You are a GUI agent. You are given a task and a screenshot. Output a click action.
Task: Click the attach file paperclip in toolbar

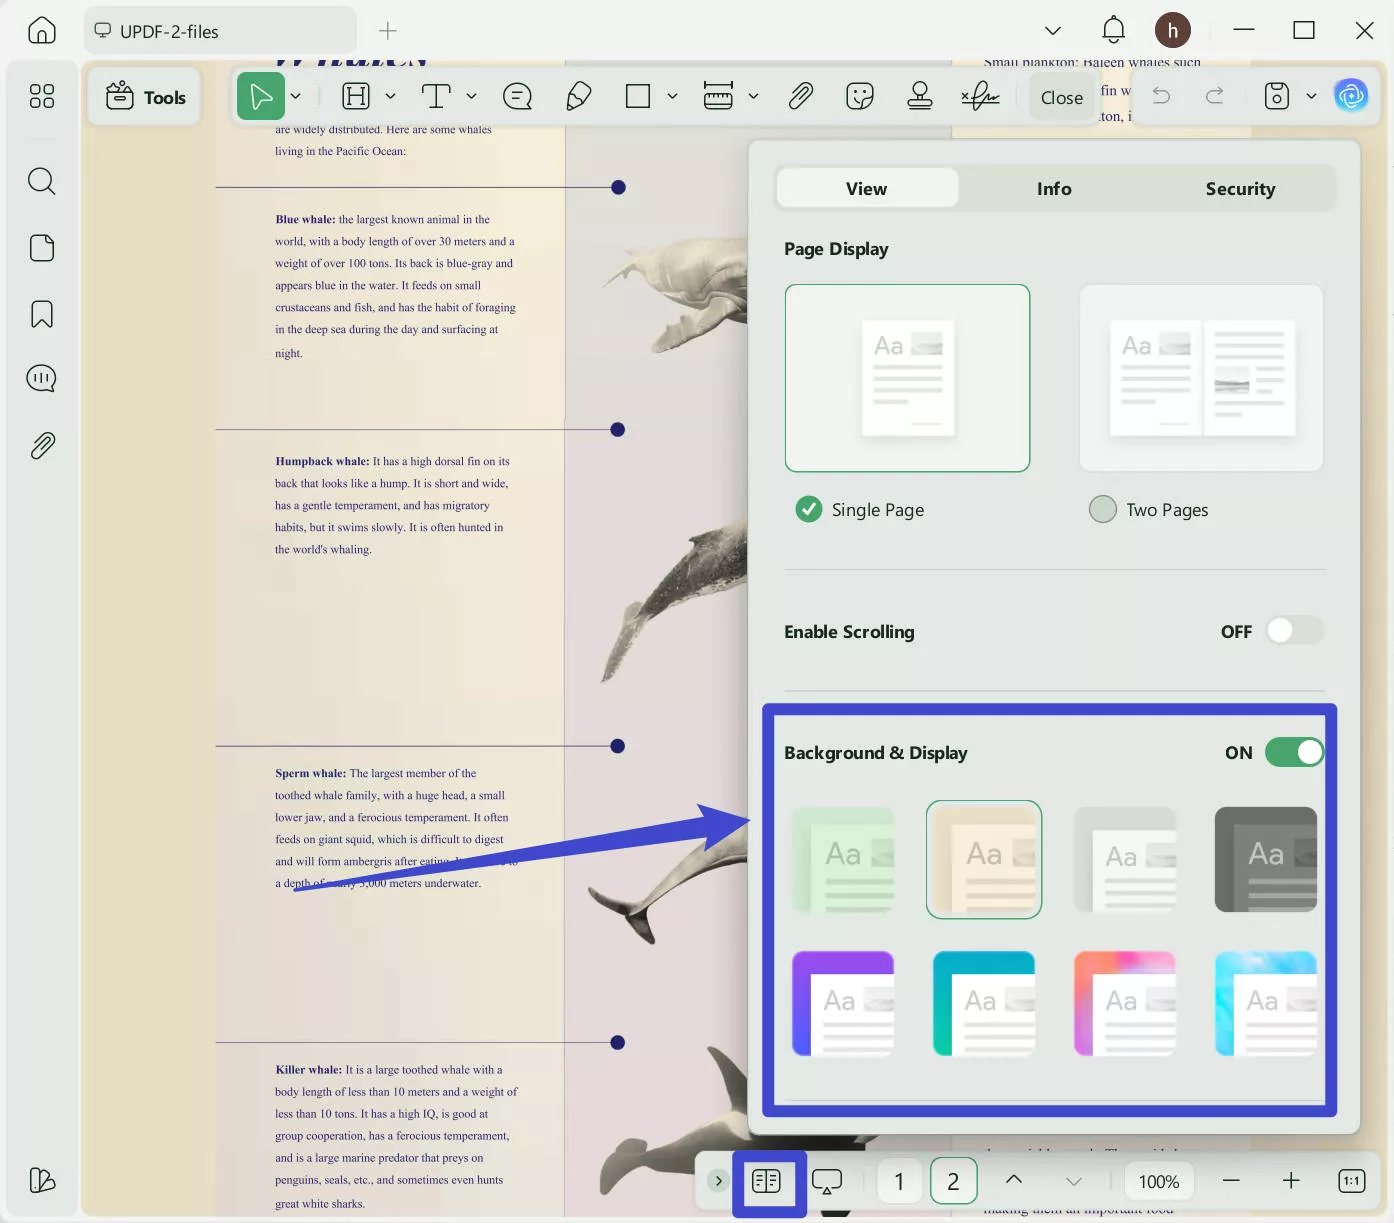pos(800,96)
